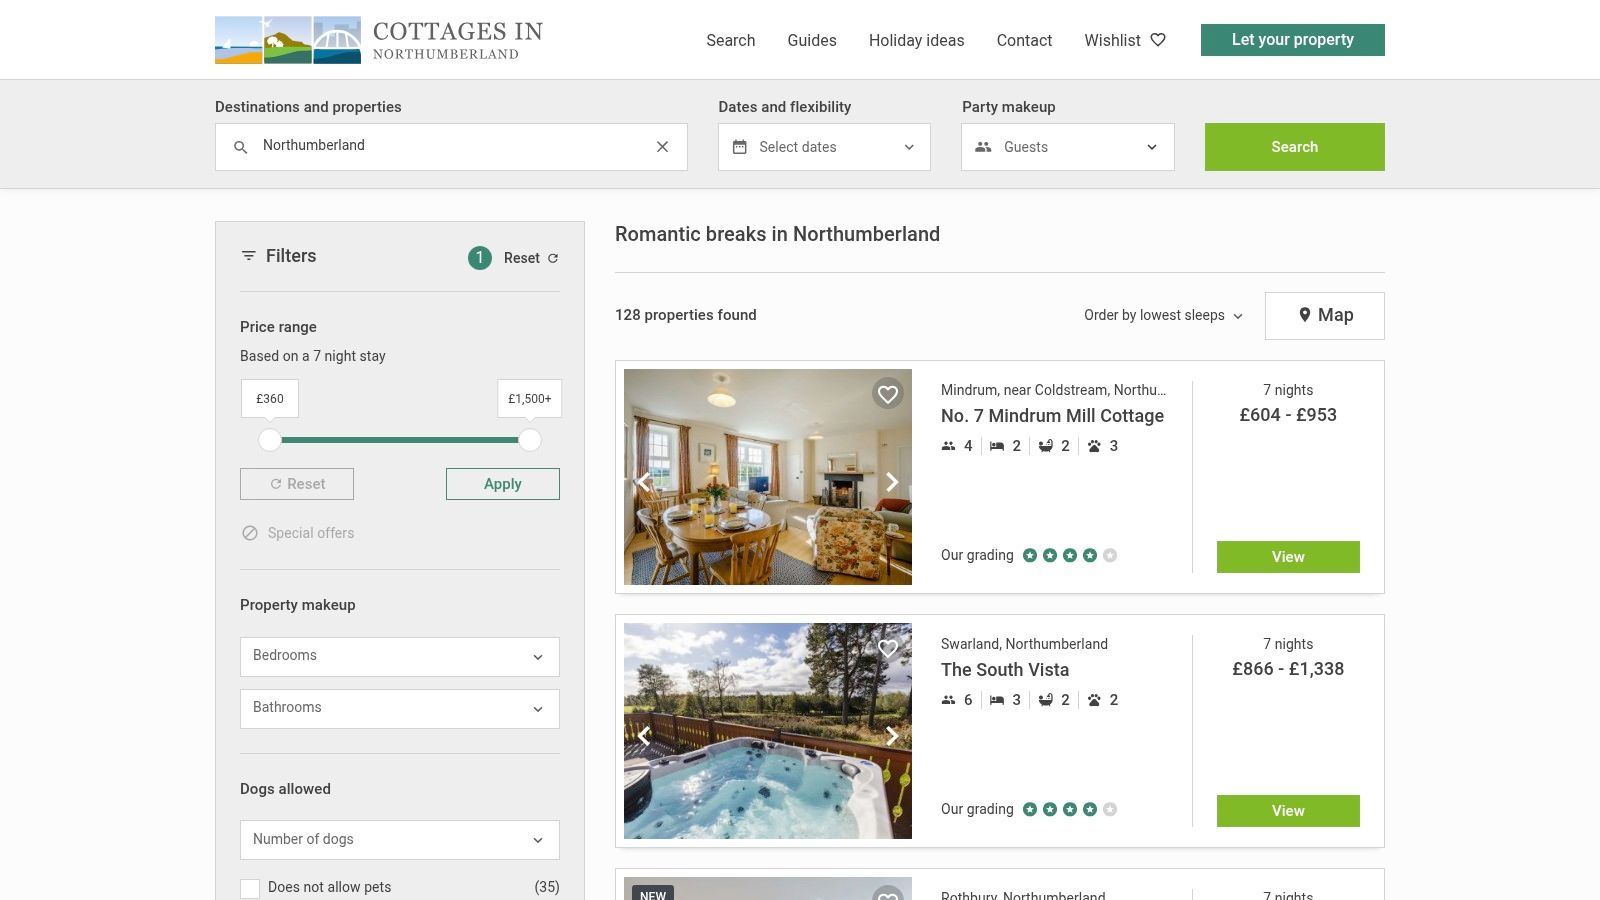View The South Vista property
1600x900 pixels.
pyautogui.click(x=1288, y=811)
